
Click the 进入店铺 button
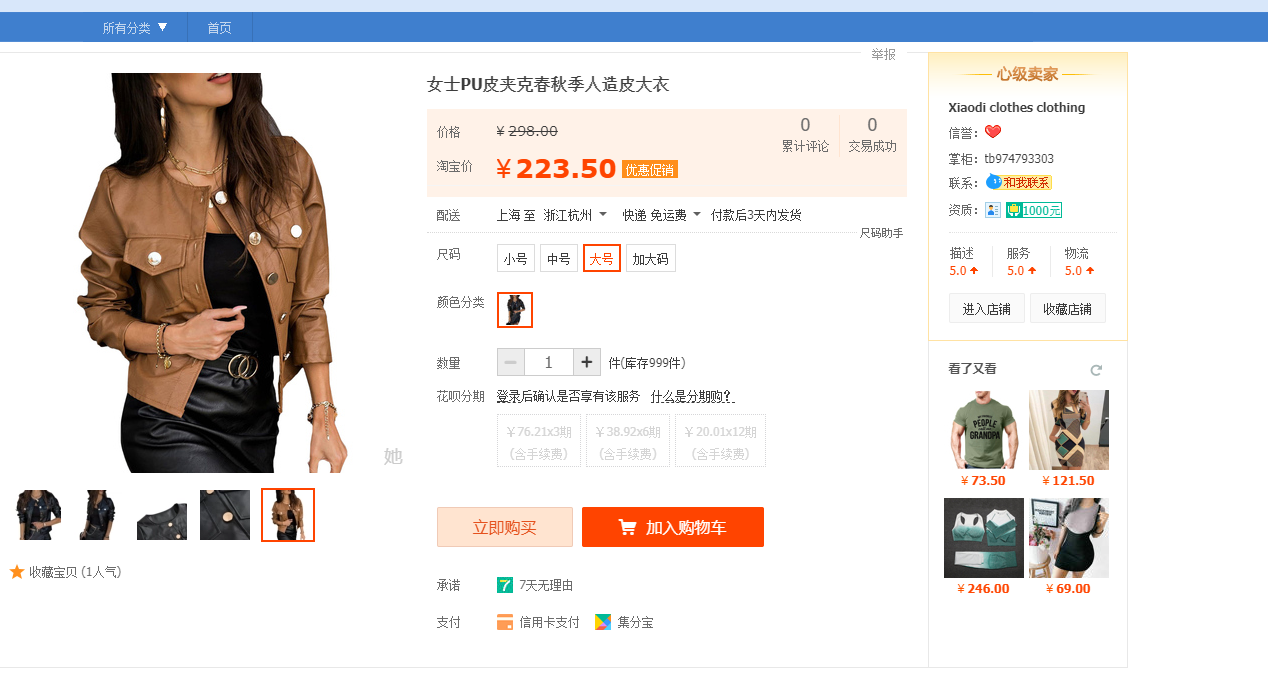pos(987,308)
